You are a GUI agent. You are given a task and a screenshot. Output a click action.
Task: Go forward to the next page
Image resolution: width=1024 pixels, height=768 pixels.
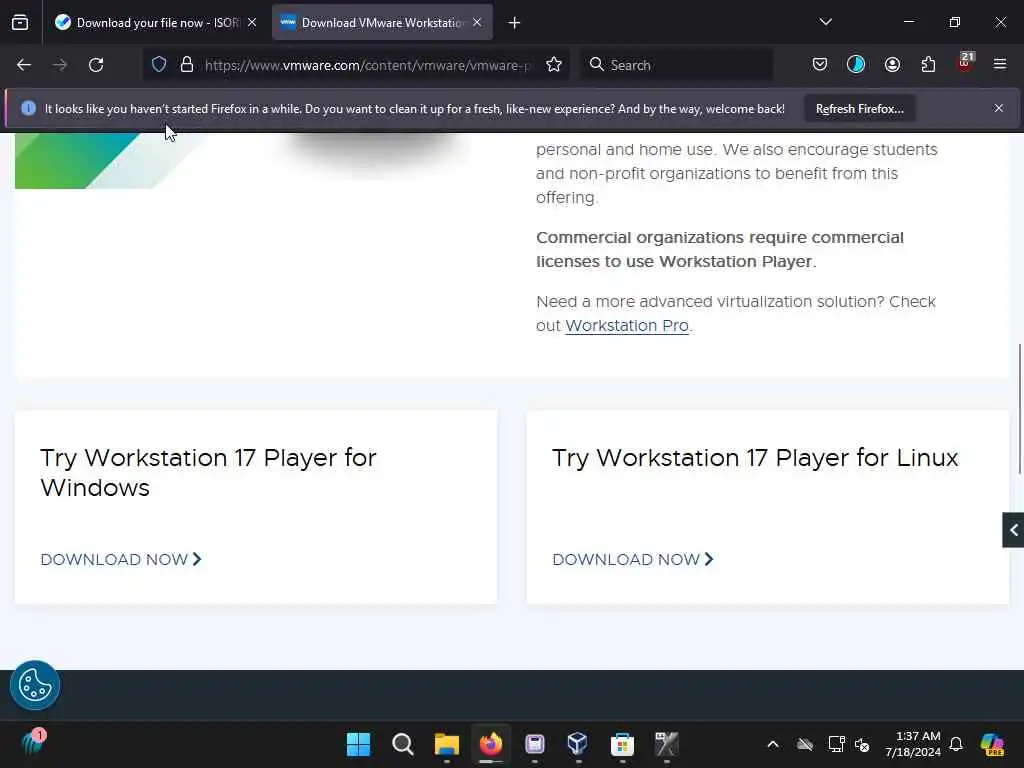[x=60, y=65]
